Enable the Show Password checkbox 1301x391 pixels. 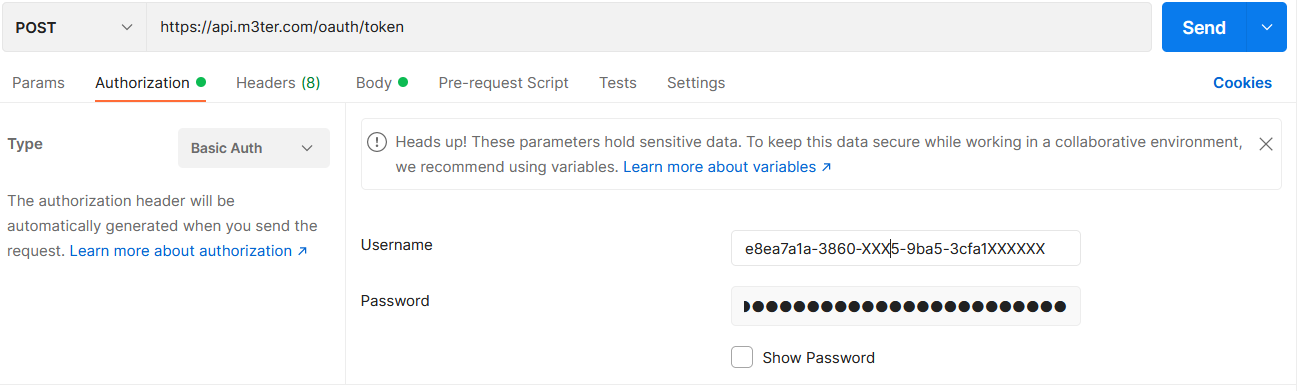(742, 357)
